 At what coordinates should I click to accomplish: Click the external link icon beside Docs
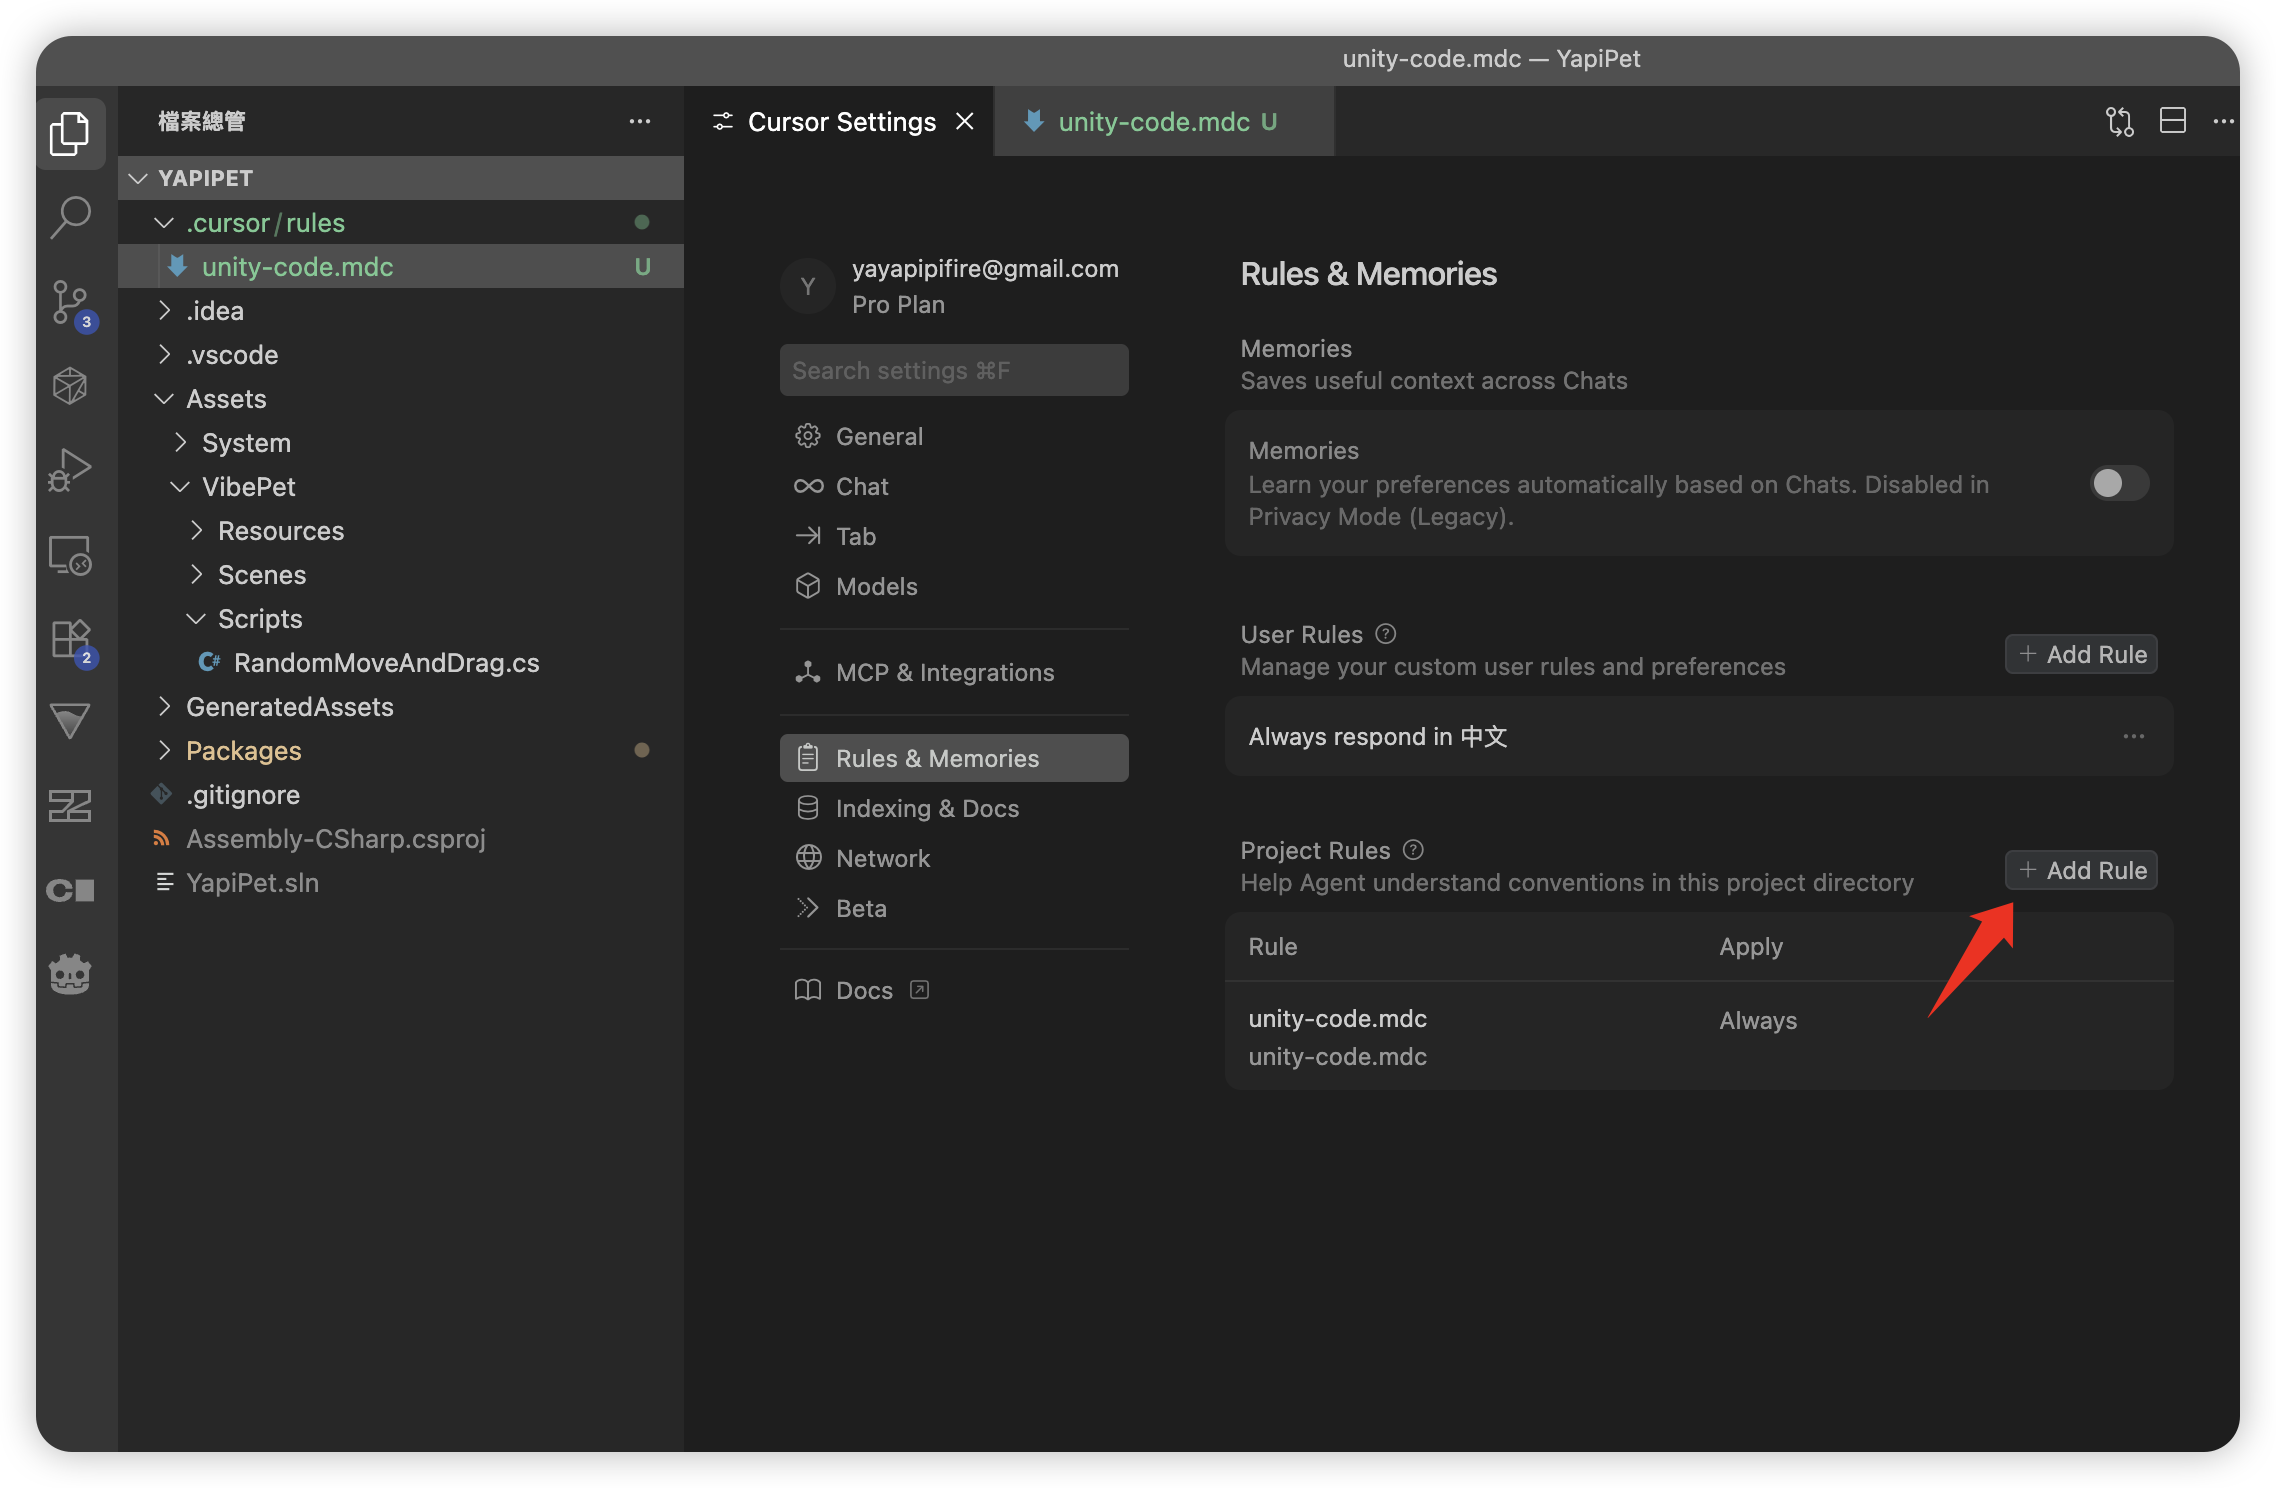[919, 990]
